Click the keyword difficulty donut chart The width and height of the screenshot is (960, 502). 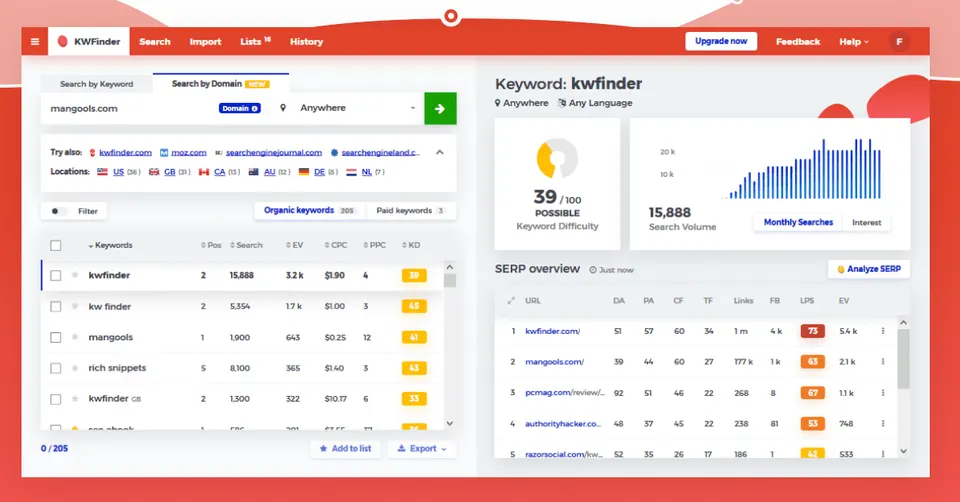[557, 158]
